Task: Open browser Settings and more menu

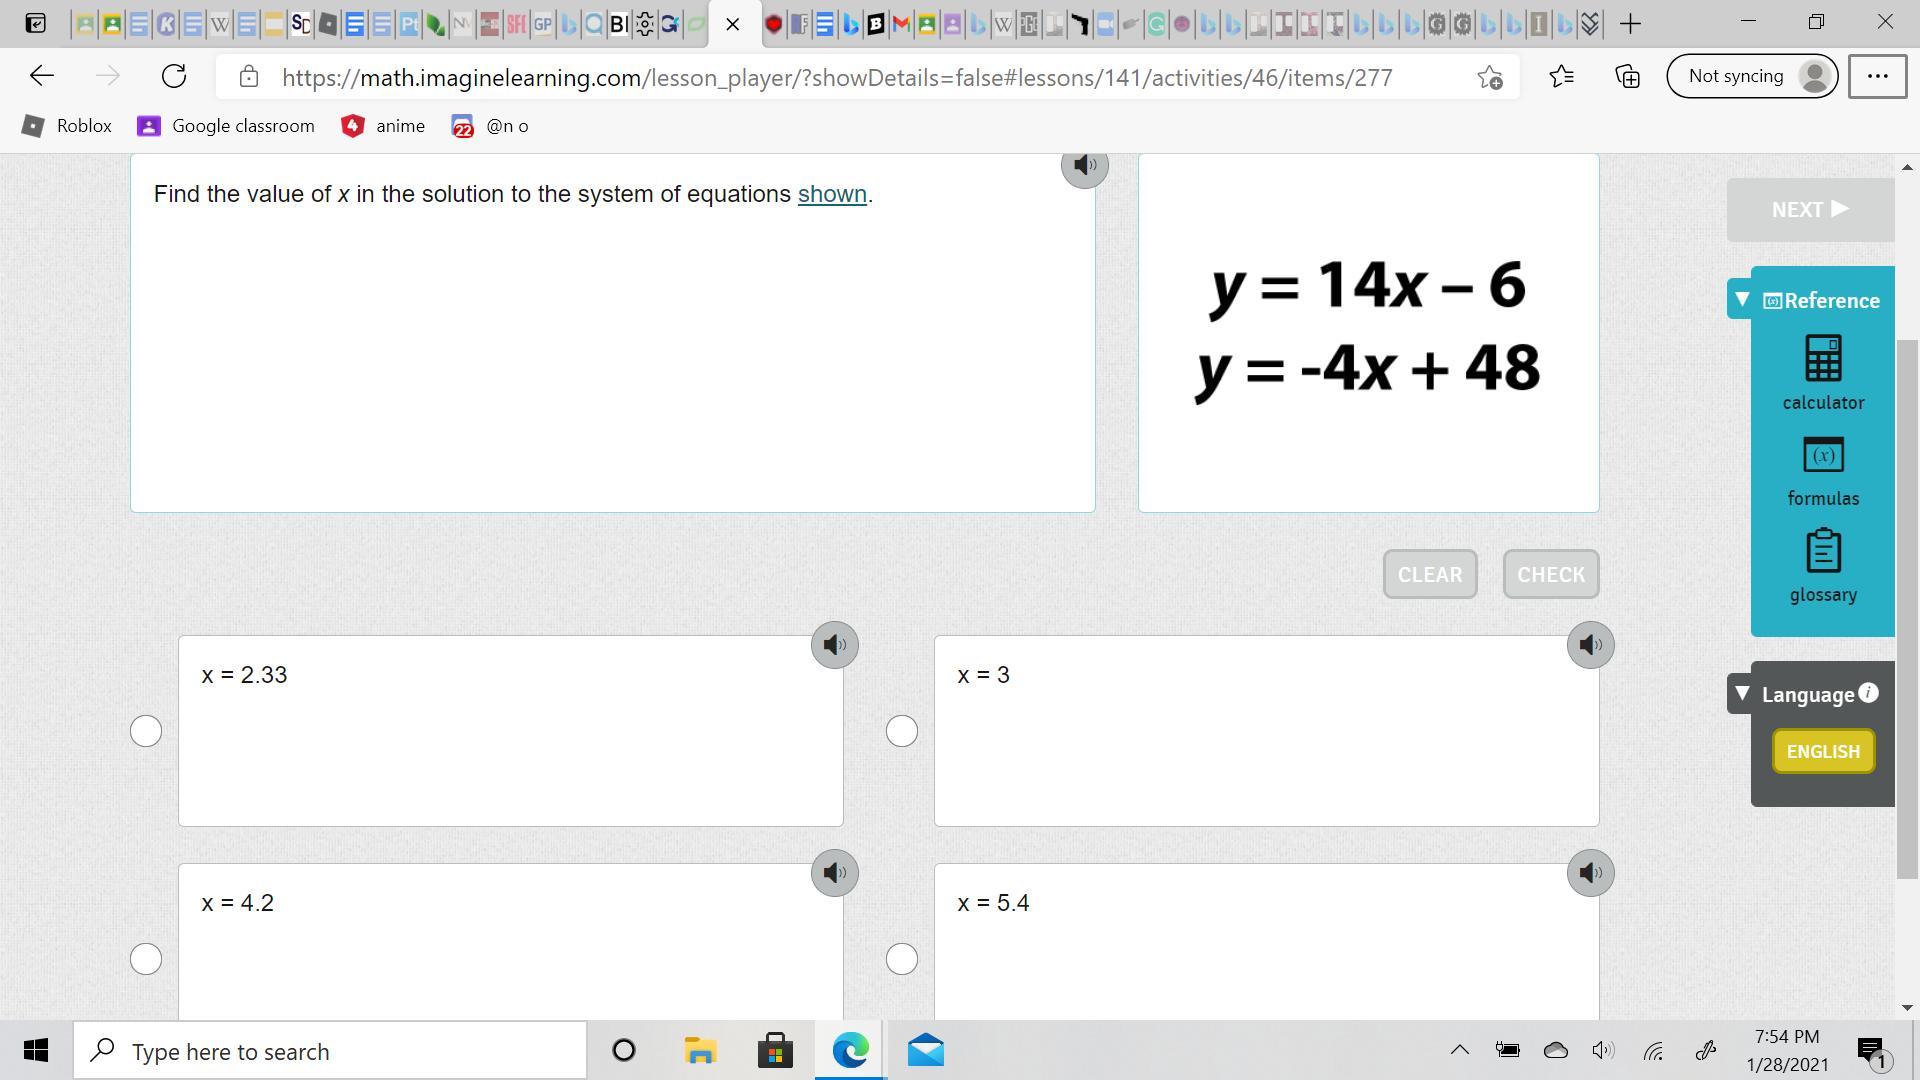Action: [1877, 76]
